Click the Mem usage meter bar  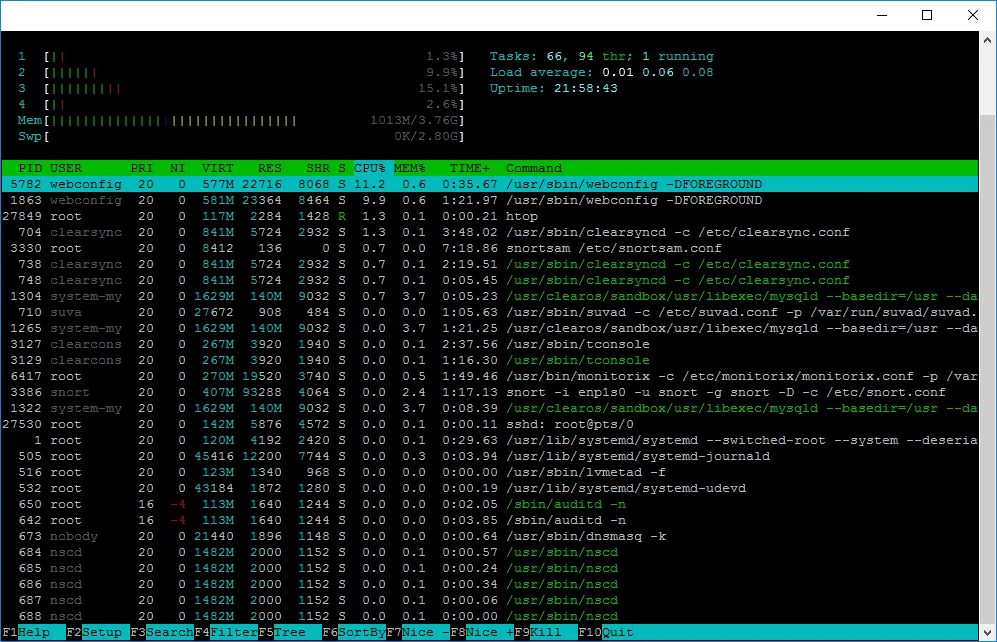(241, 120)
